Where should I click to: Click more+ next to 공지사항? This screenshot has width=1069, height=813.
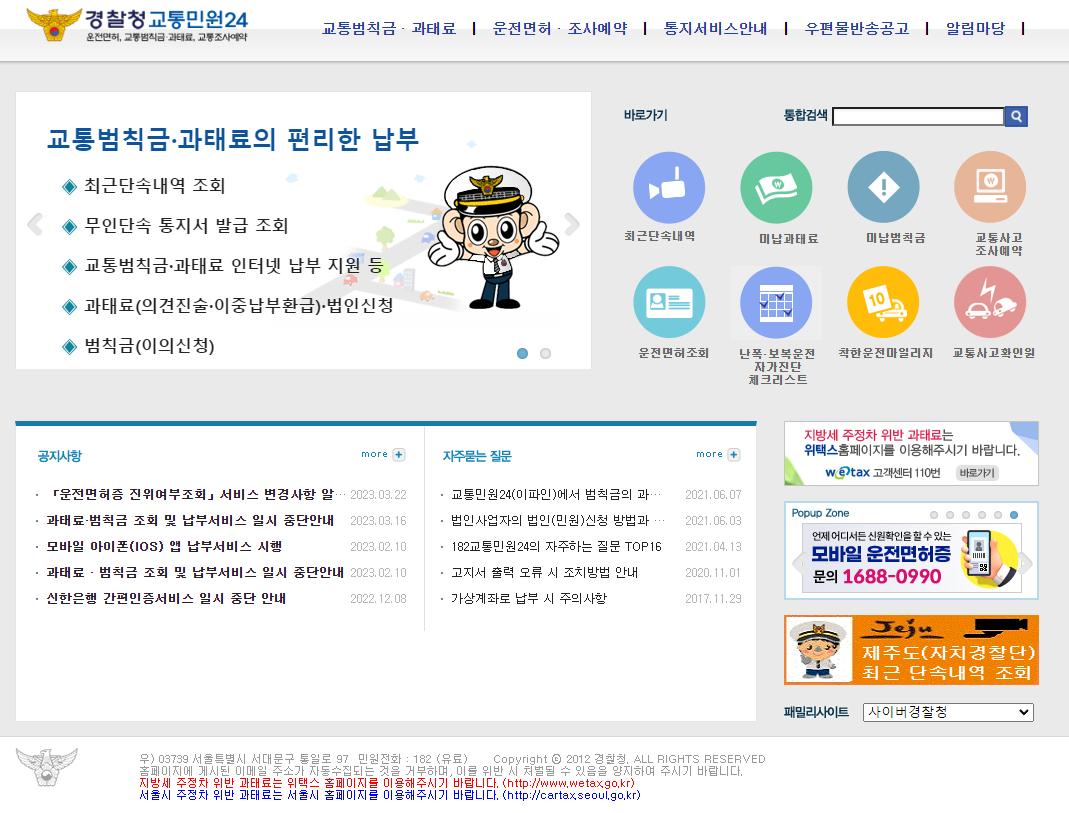[382, 453]
